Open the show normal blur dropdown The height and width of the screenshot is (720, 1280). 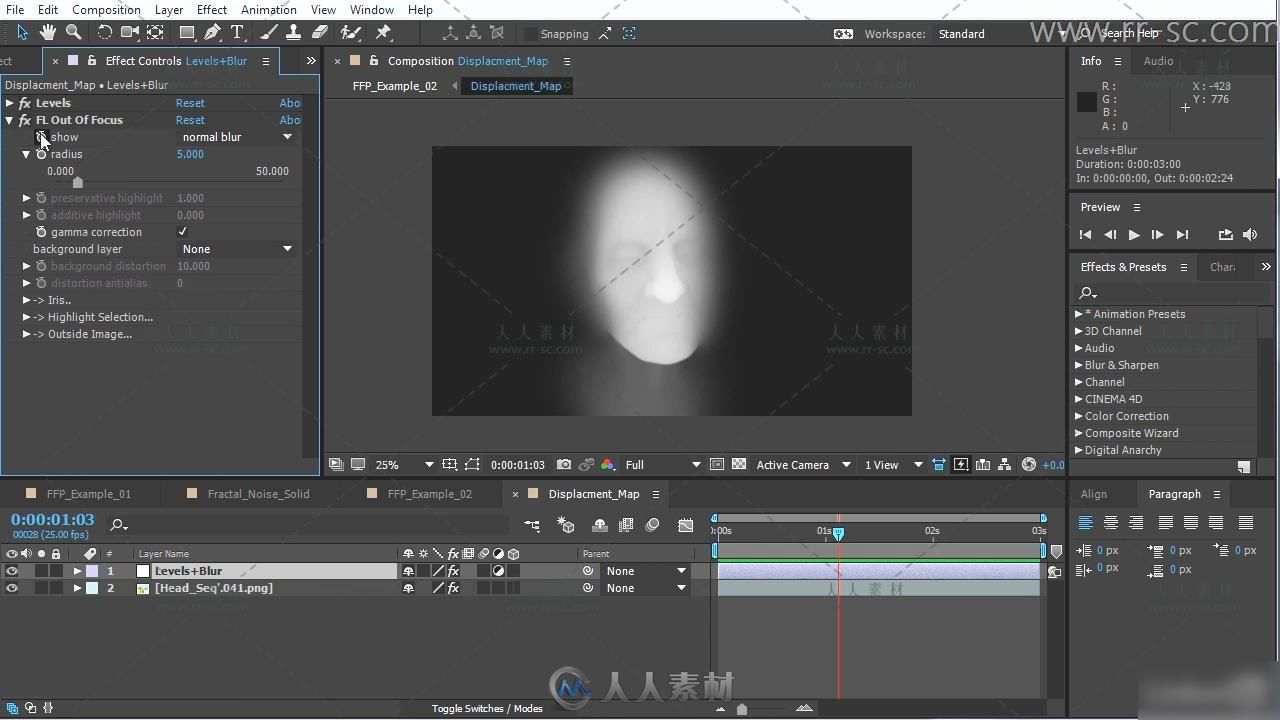click(236, 137)
